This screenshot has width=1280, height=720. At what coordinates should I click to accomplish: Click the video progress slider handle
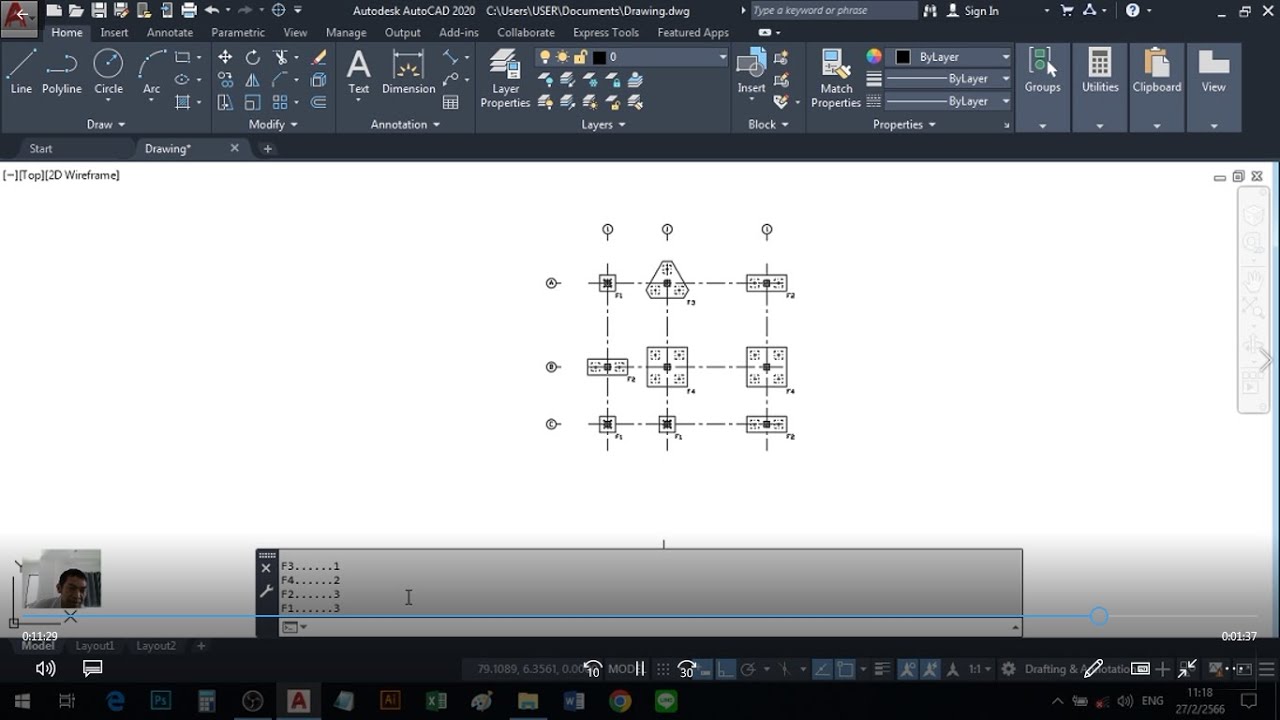click(x=1099, y=616)
